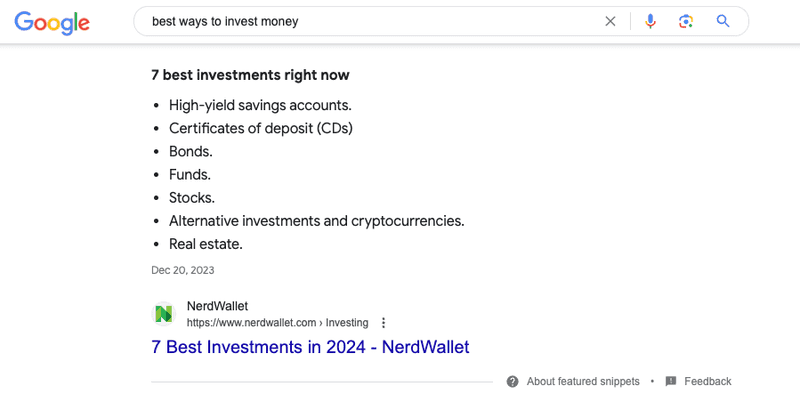Click the nerdwallet.com URL breadcrumb
This screenshot has width=800, height=408.
277,323
